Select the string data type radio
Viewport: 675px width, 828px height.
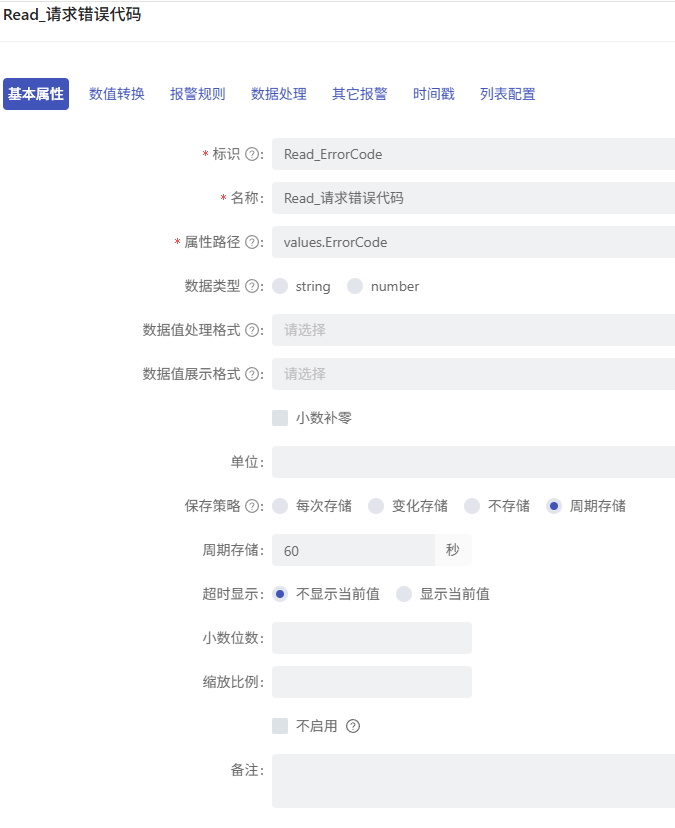[280, 286]
